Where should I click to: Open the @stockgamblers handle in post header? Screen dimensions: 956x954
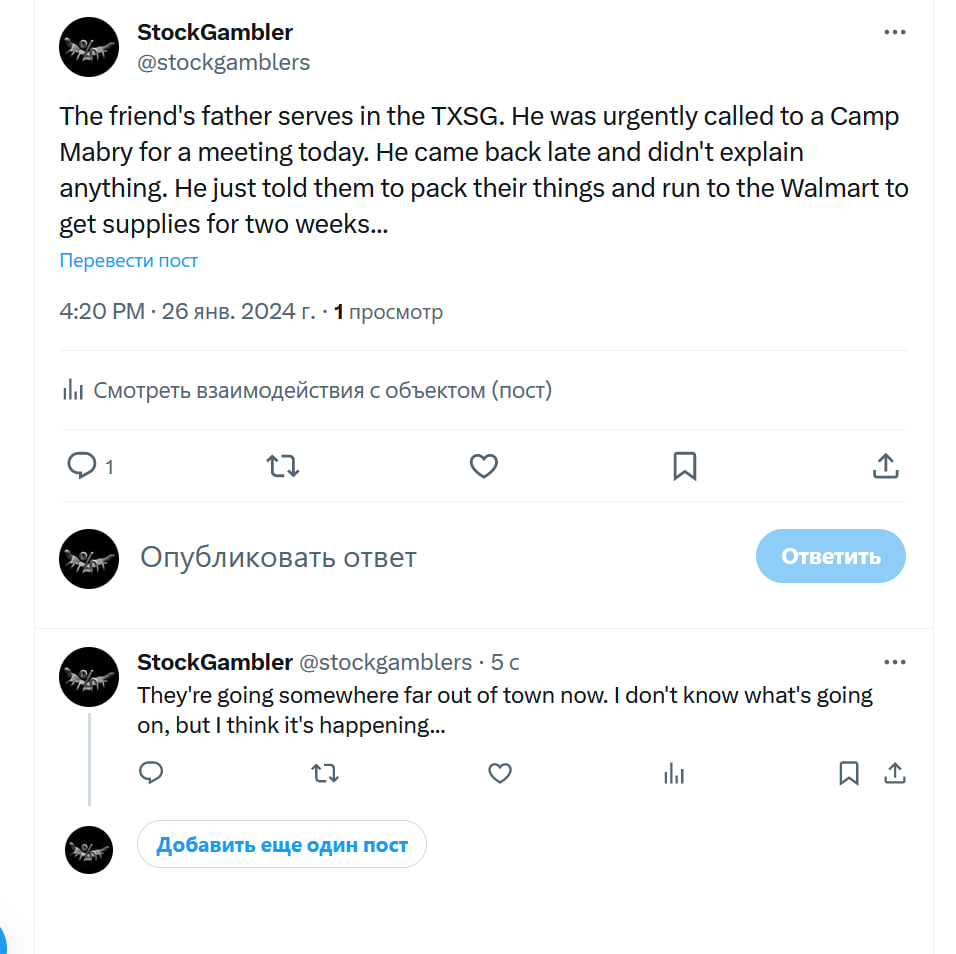[223, 62]
